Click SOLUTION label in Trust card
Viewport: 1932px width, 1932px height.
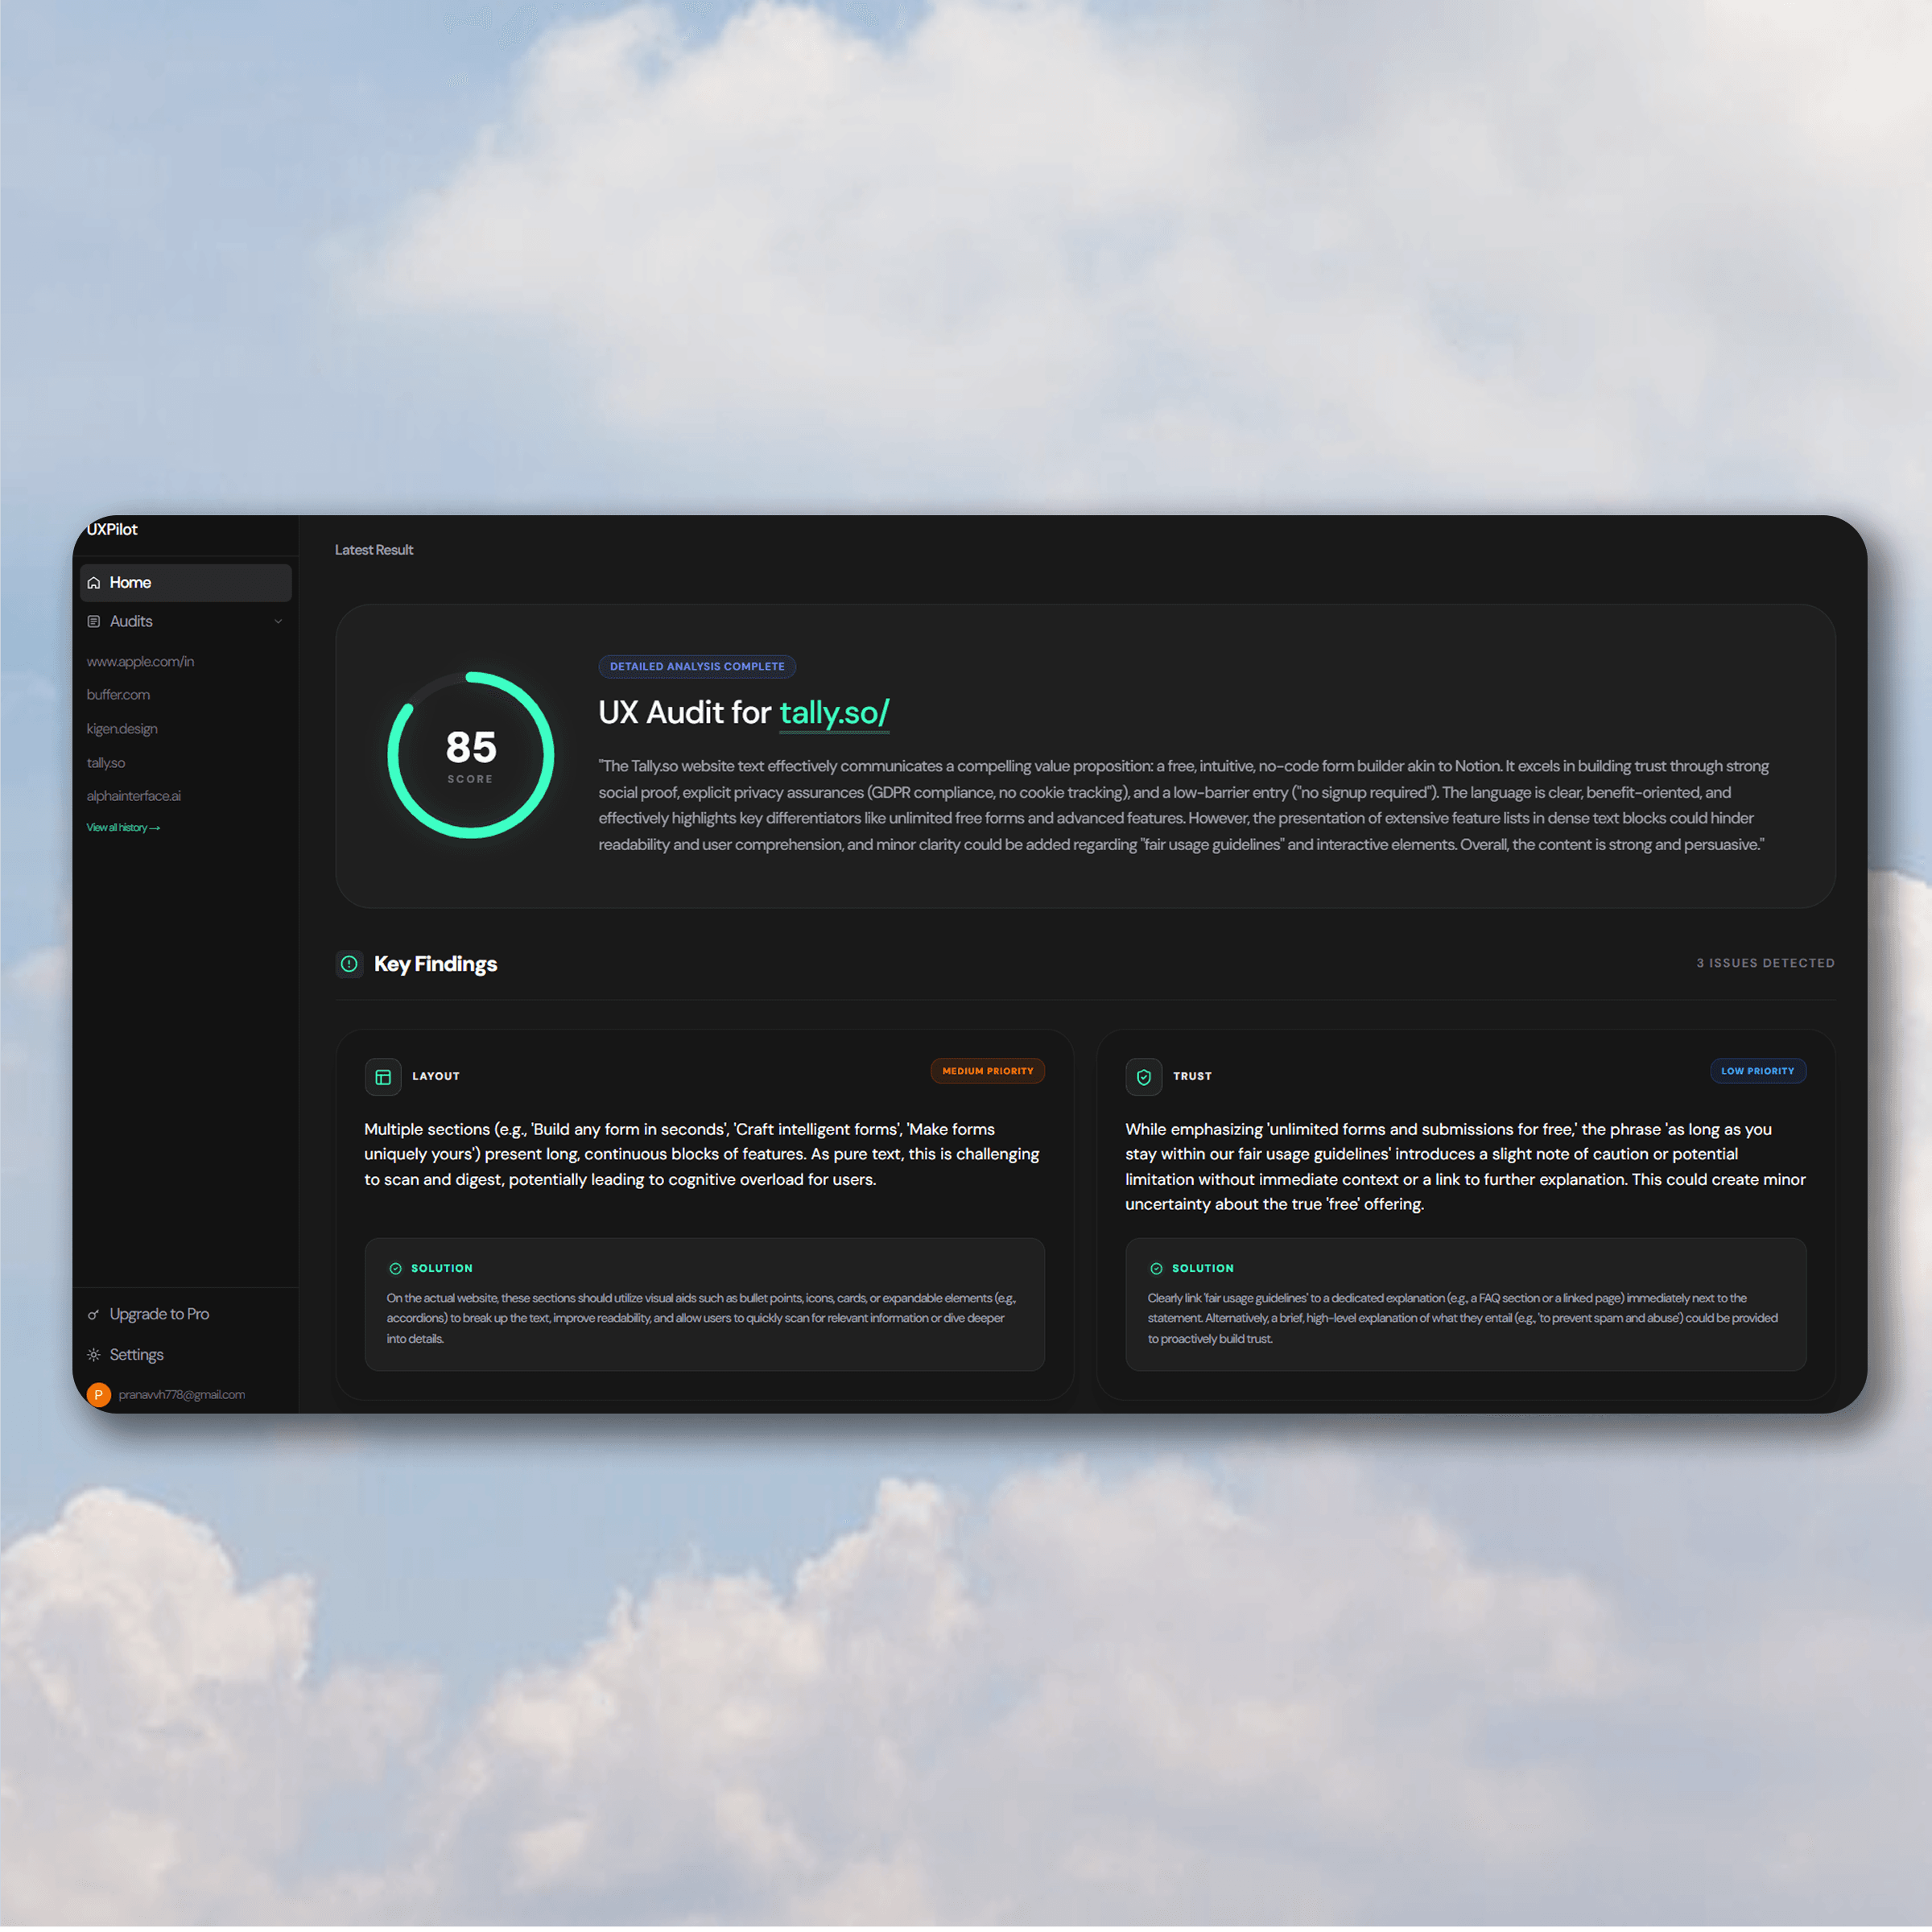click(1203, 1269)
